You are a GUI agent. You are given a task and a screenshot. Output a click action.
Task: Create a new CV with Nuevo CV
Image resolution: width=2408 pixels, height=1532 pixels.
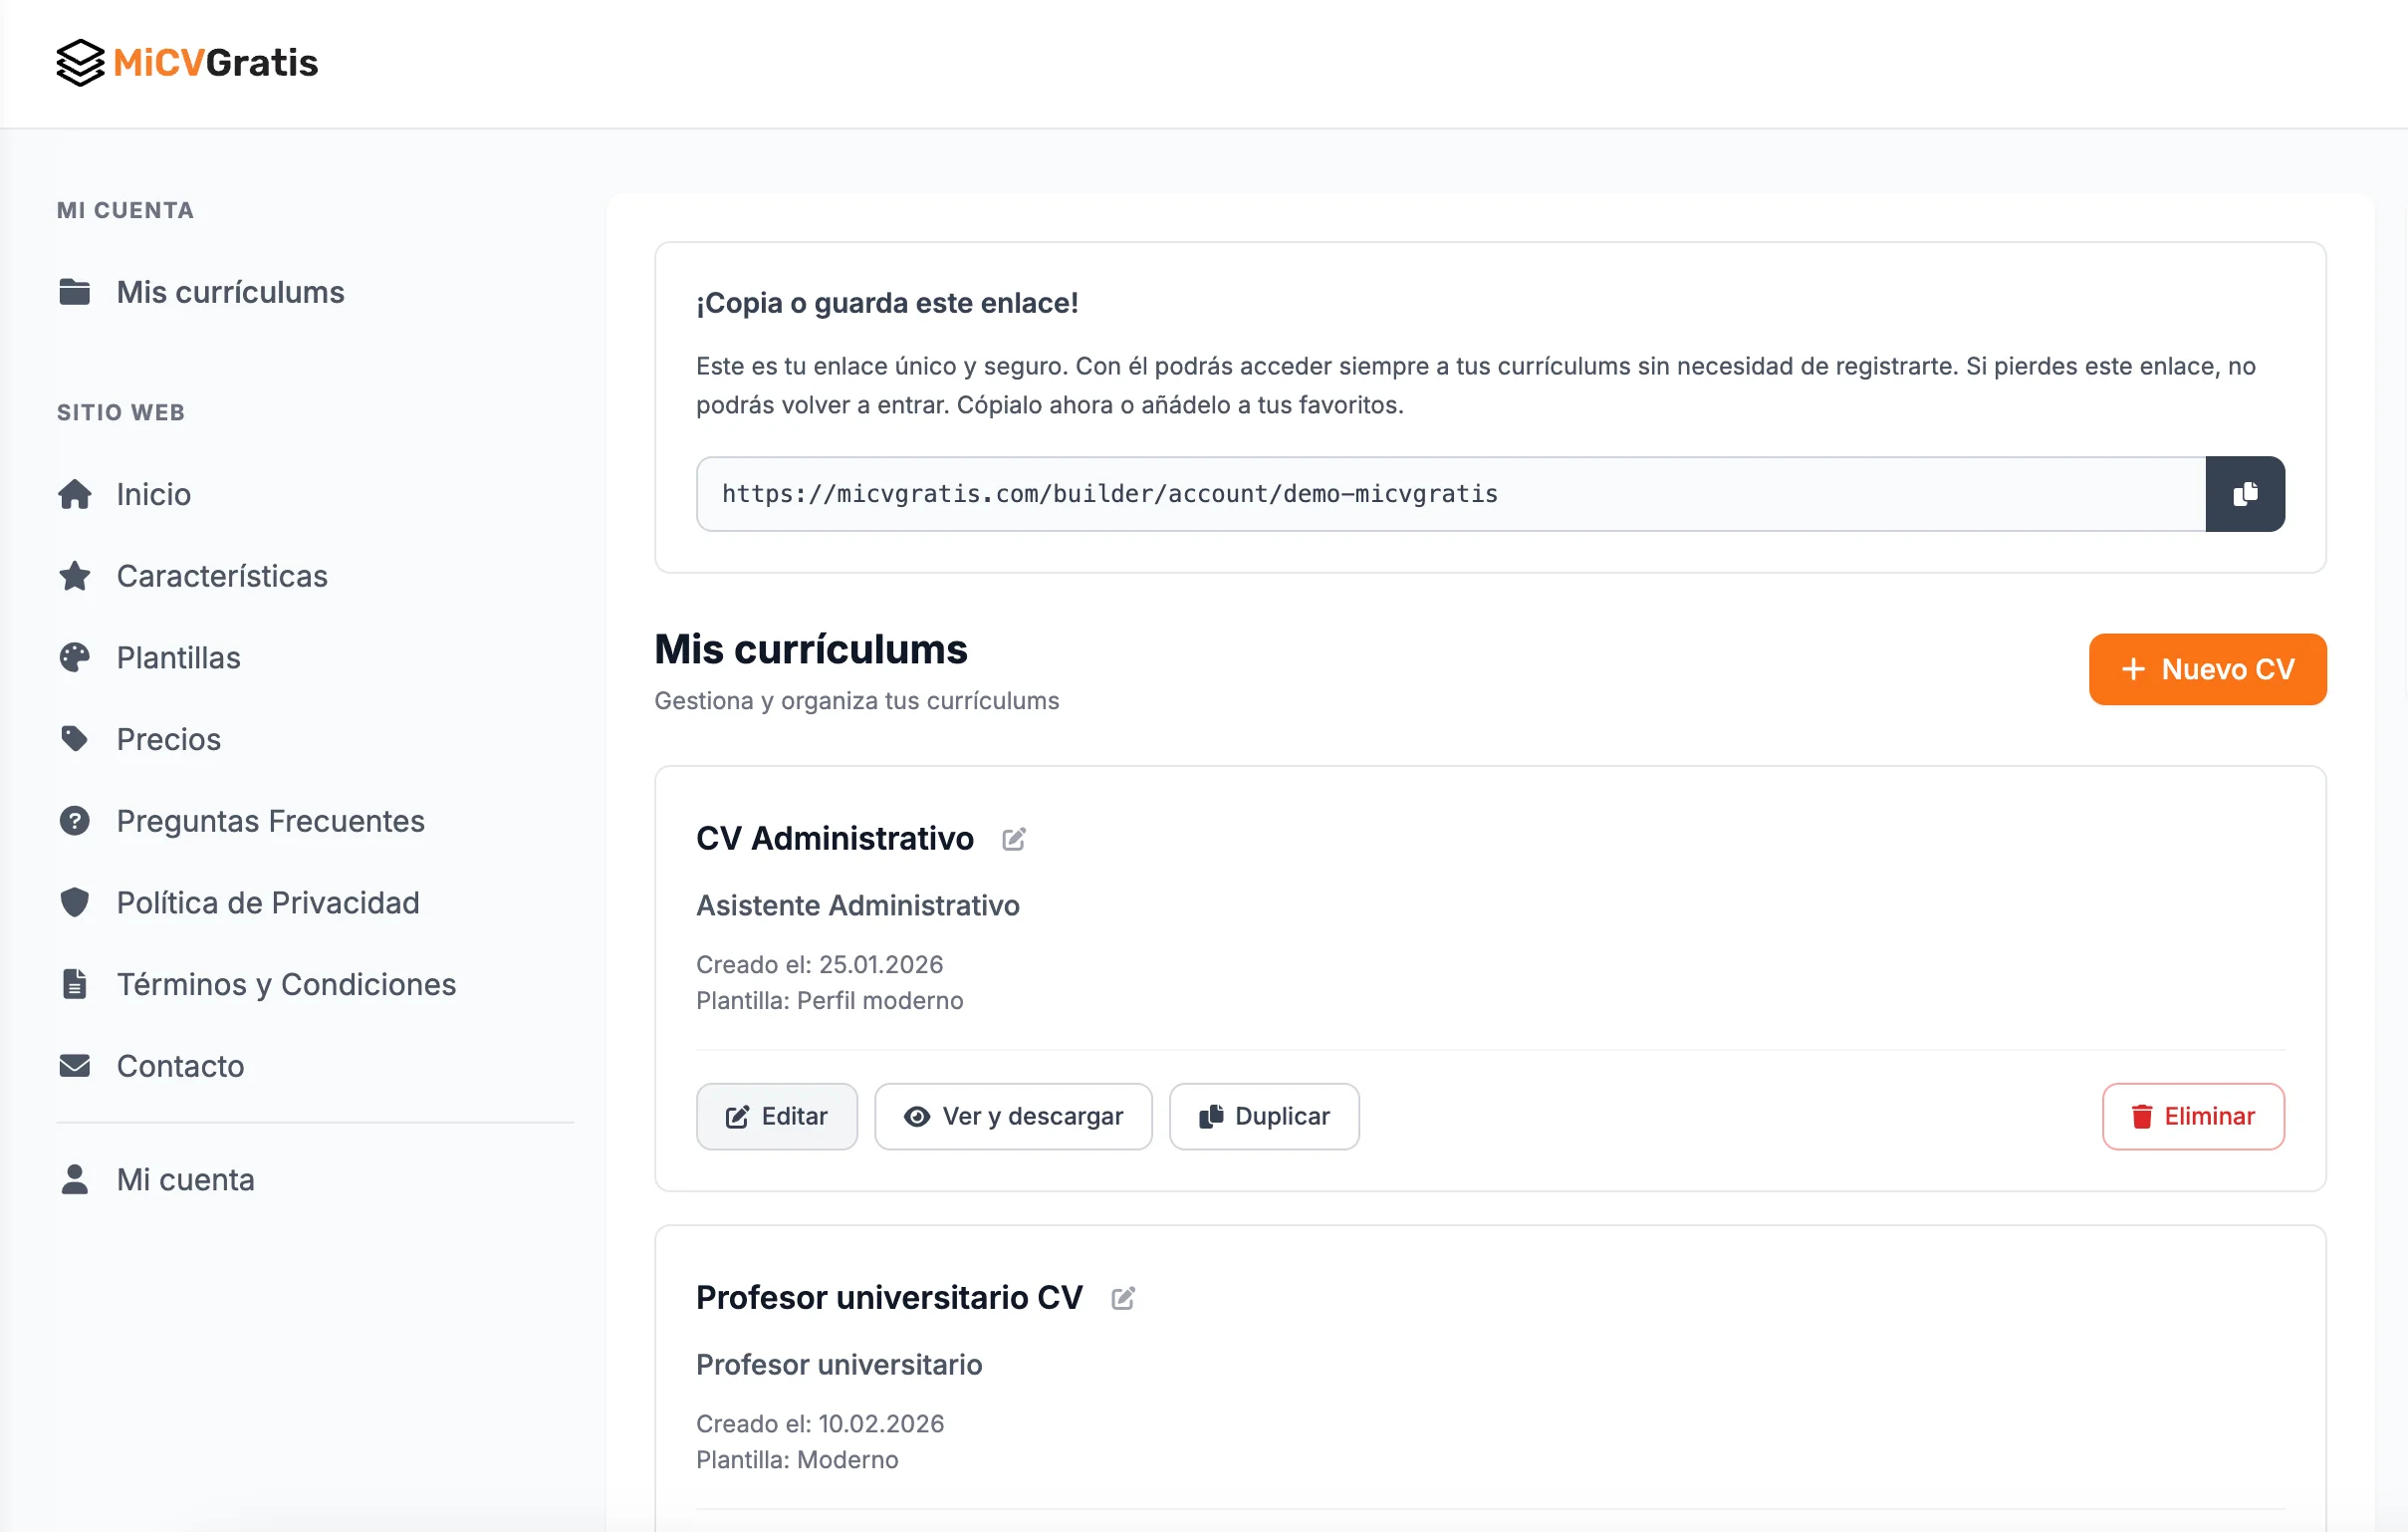click(x=2206, y=669)
